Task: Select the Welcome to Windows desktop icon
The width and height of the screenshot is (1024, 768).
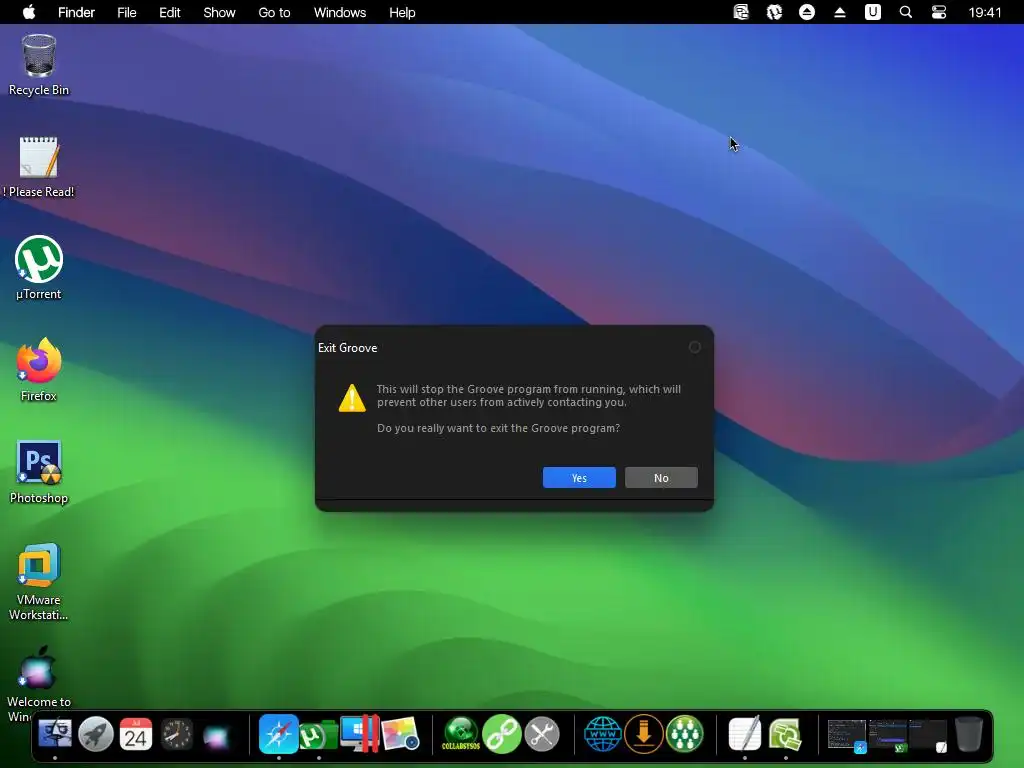Action: pos(39,683)
